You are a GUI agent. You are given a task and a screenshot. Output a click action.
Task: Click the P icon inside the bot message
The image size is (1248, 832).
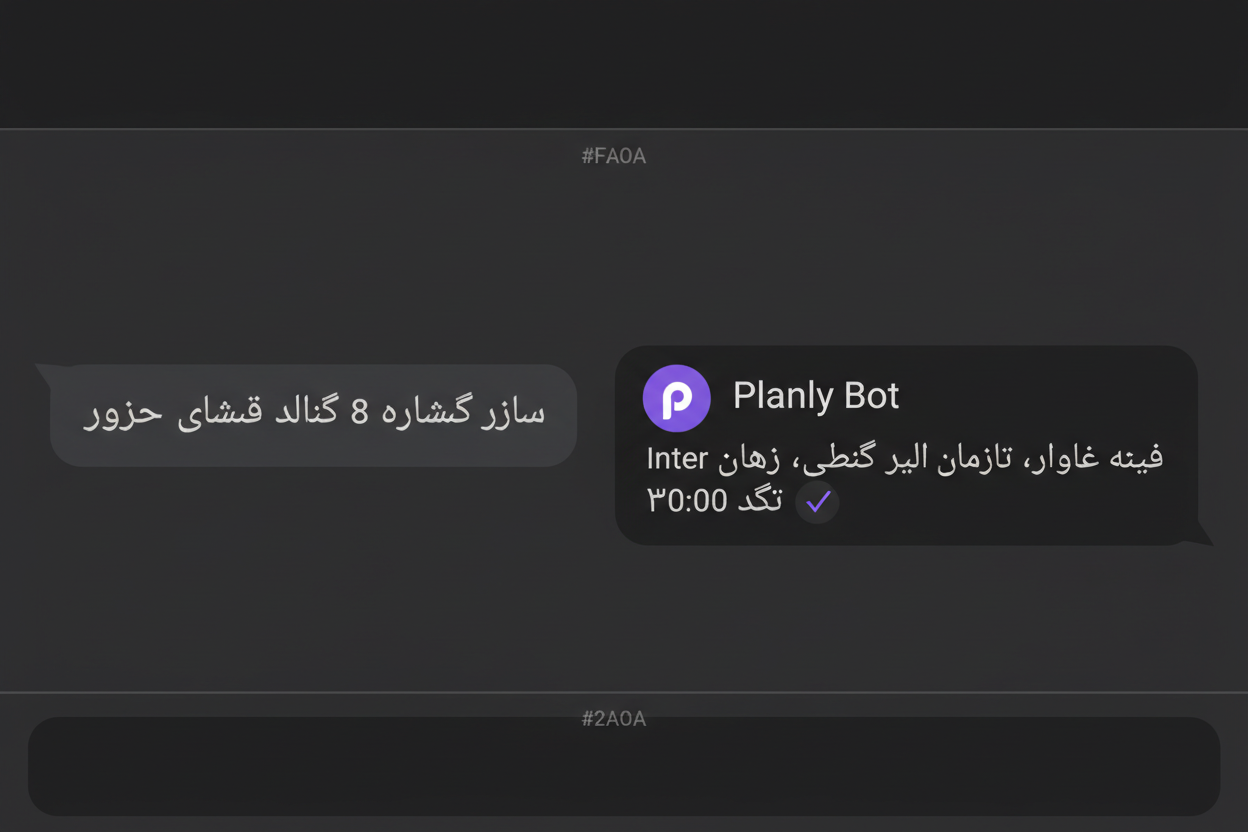[676, 397]
